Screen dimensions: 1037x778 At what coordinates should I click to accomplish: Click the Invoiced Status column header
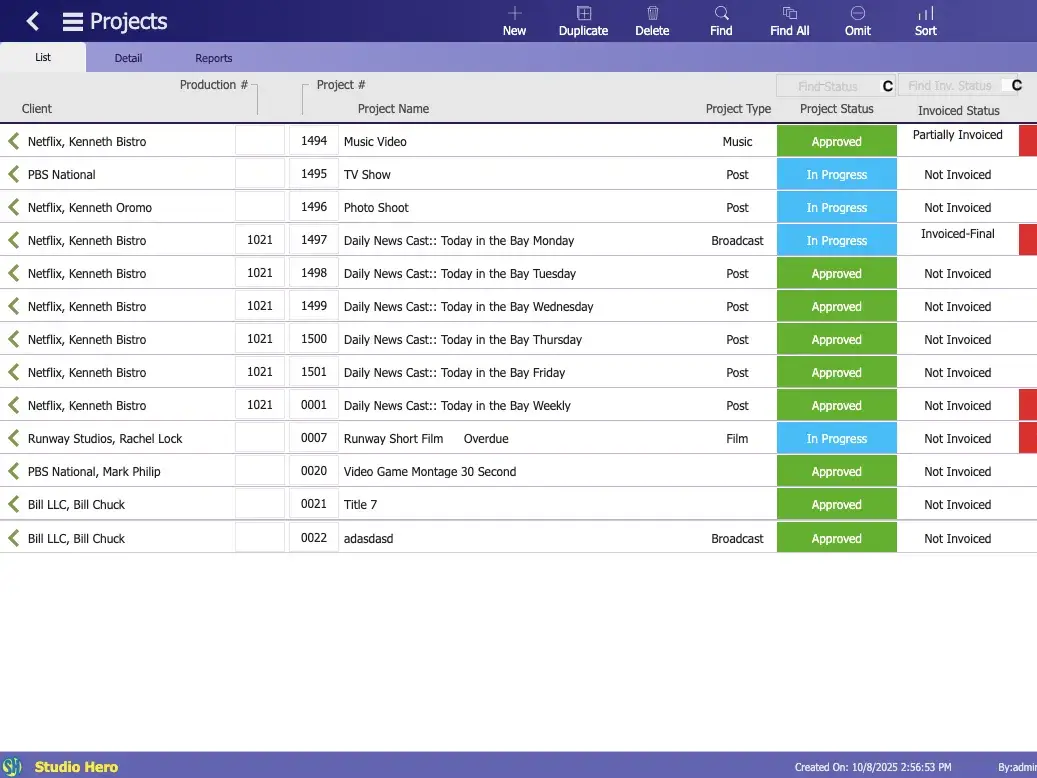[958, 110]
